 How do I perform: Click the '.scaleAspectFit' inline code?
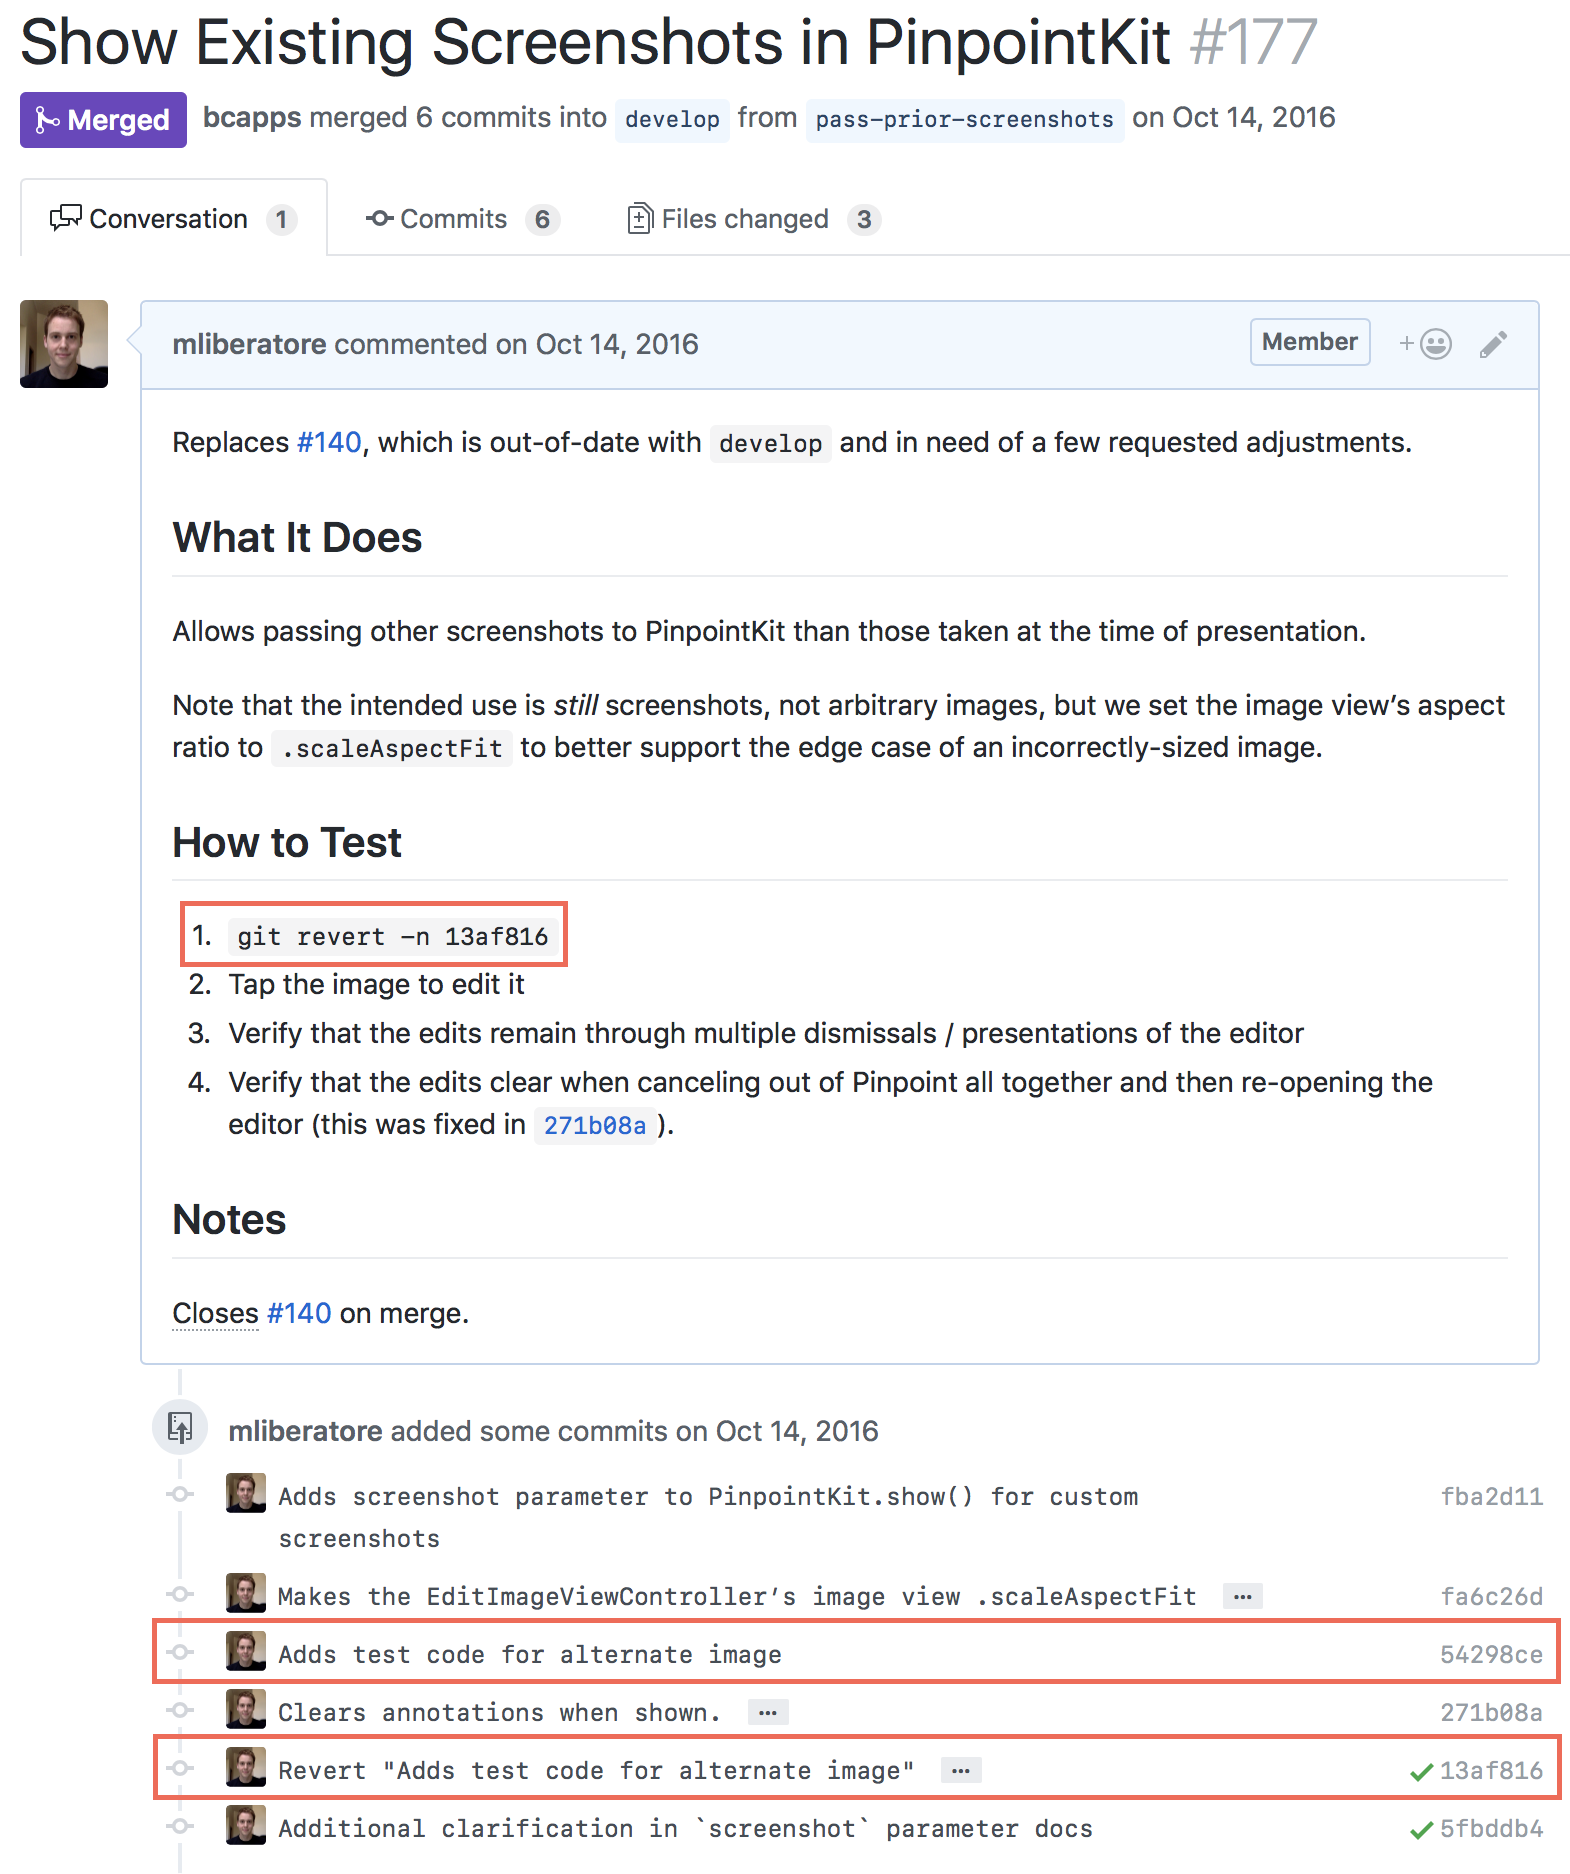[x=392, y=748]
